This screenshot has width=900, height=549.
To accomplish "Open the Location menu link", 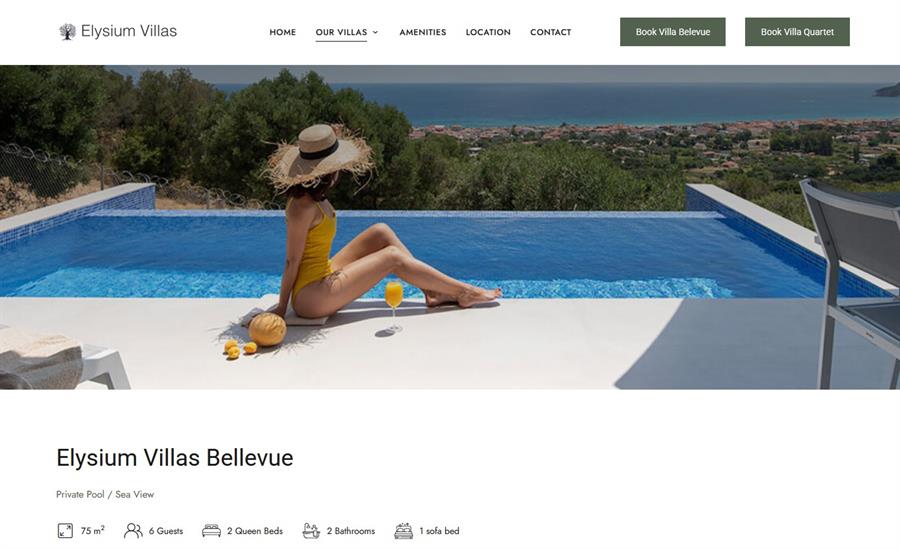I will click(x=488, y=32).
